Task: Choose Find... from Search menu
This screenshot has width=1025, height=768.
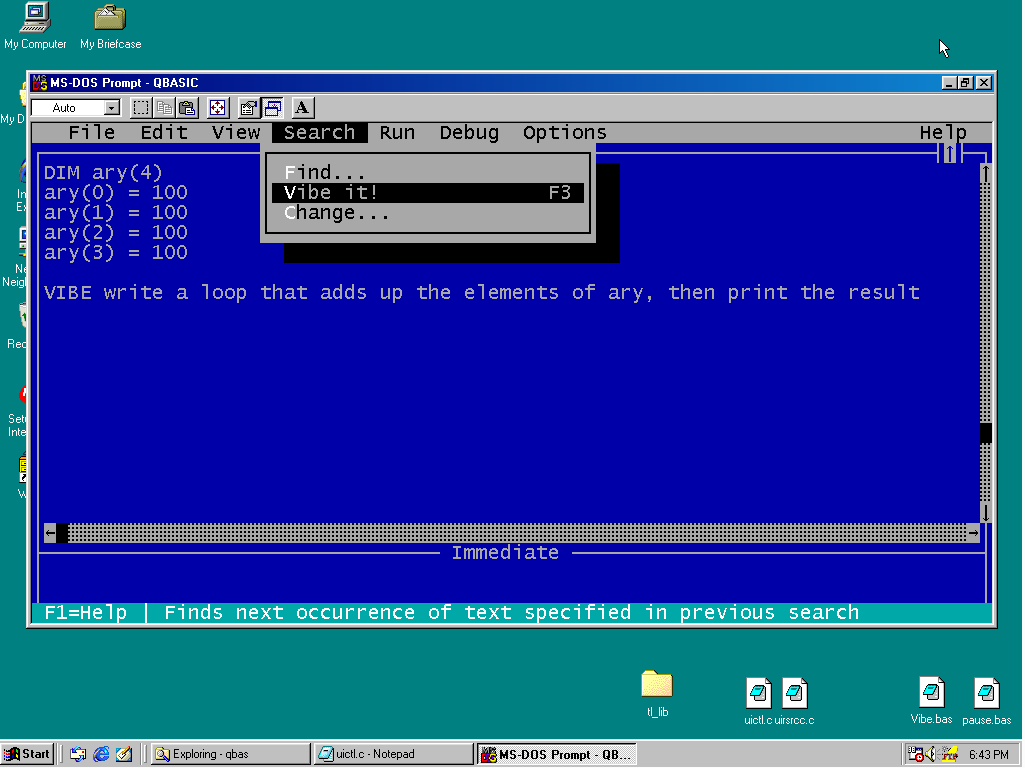Action: [428, 173]
